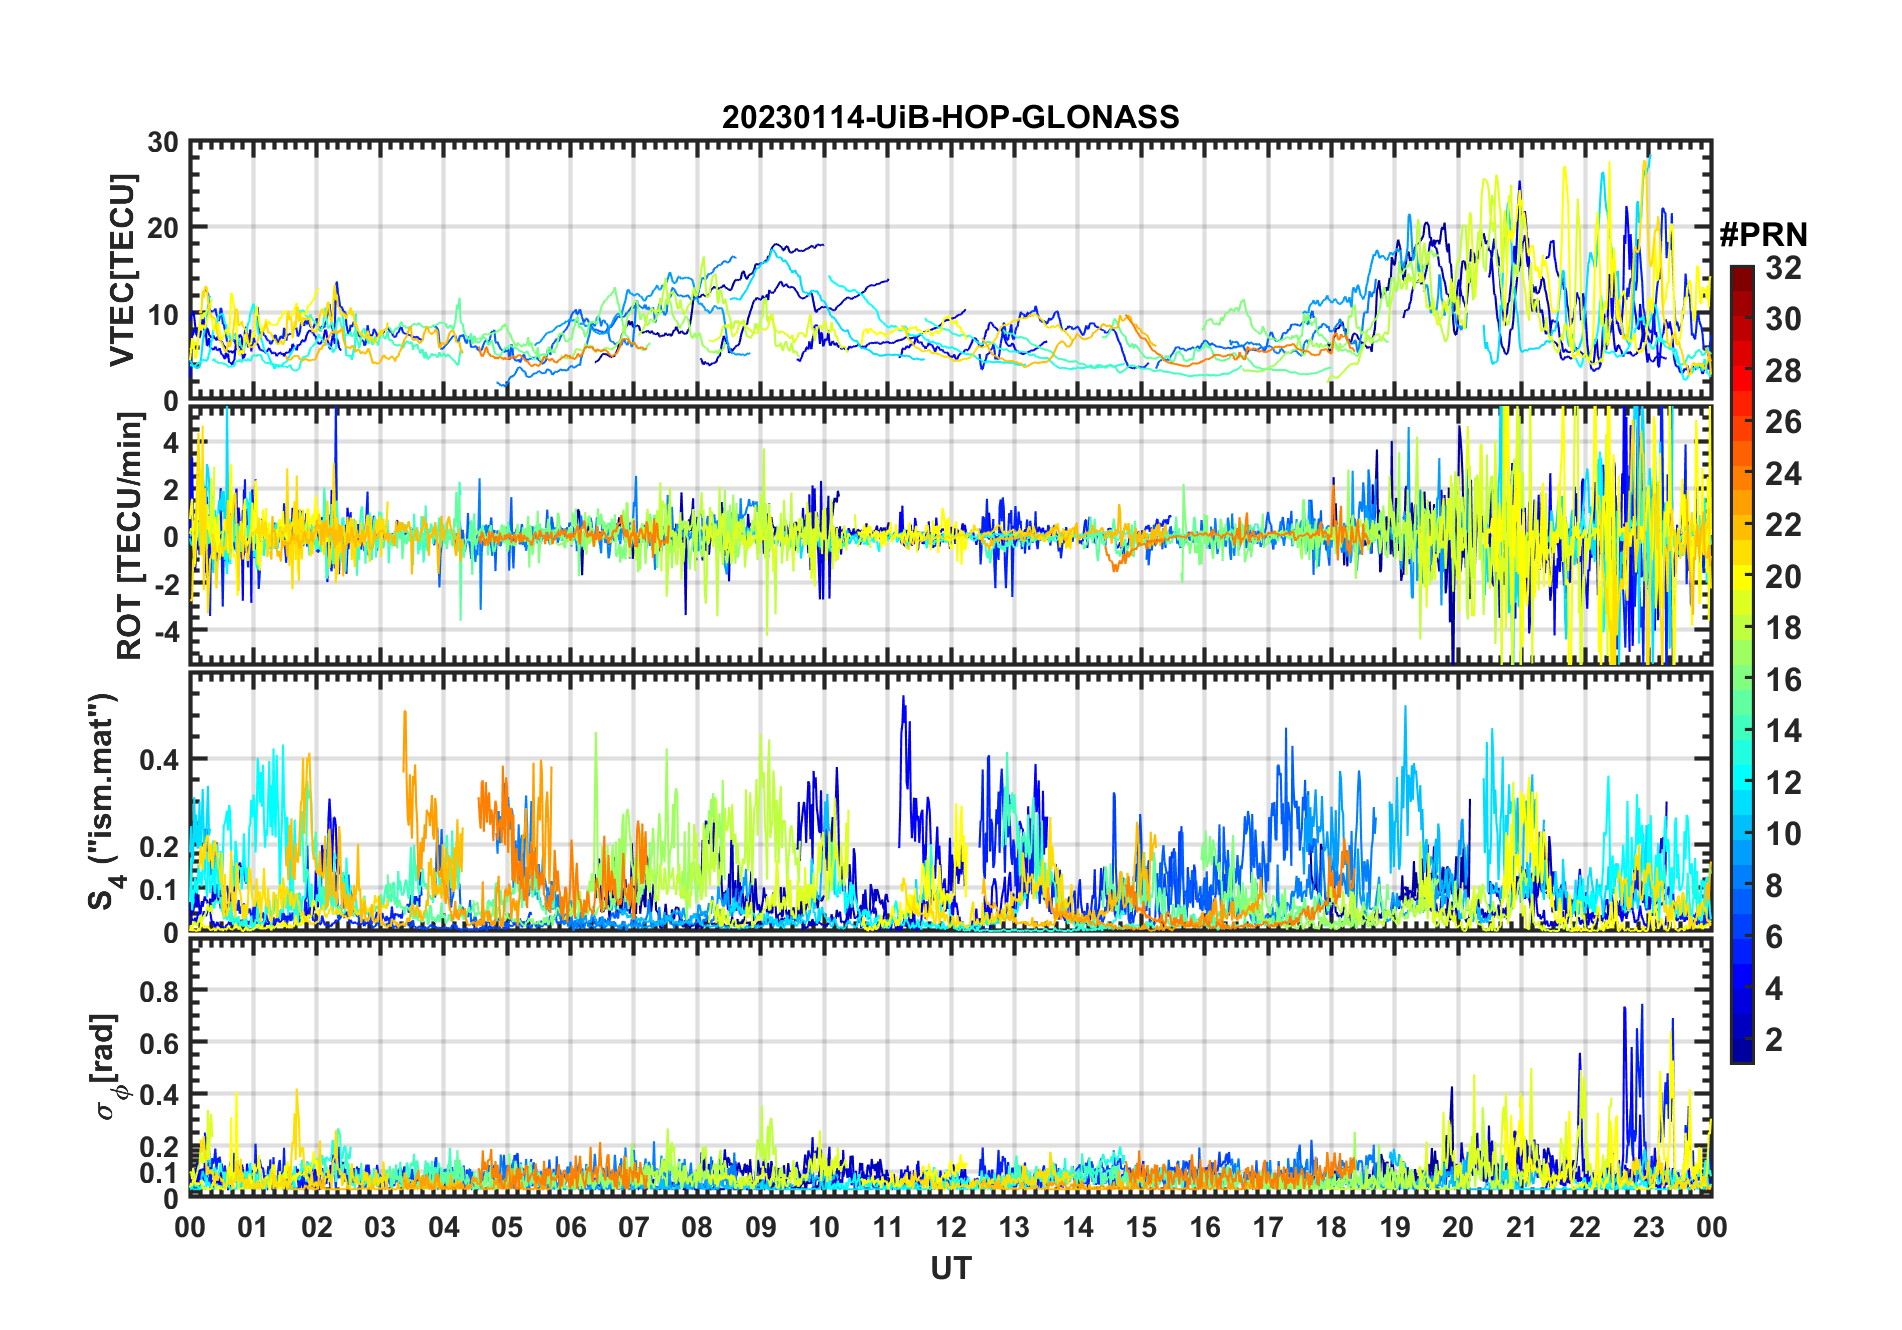Click the 15 hour label on the UT axis

tap(1141, 1227)
